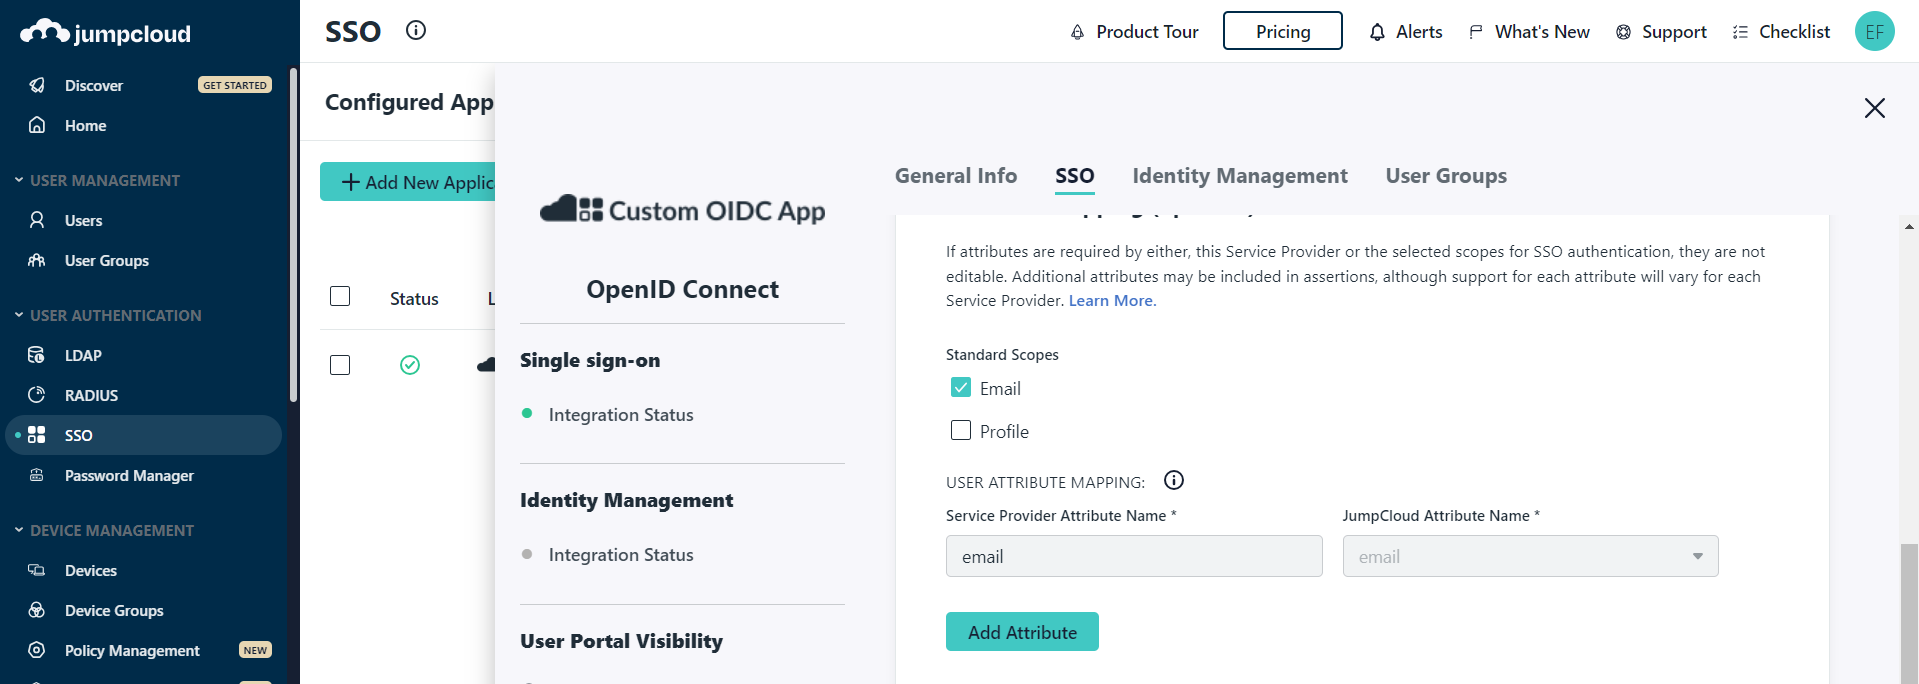Screen dimensions: 1919x684
Task: Follow the Learn More link
Action: (x=1111, y=301)
